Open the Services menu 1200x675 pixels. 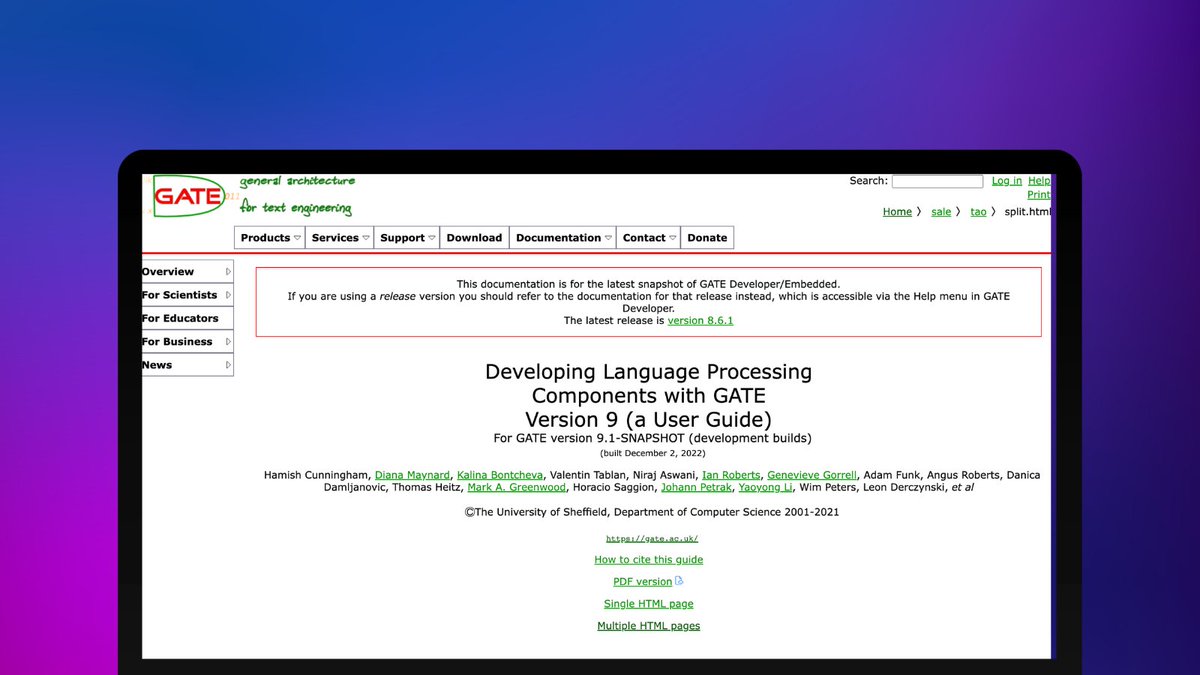(339, 238)
